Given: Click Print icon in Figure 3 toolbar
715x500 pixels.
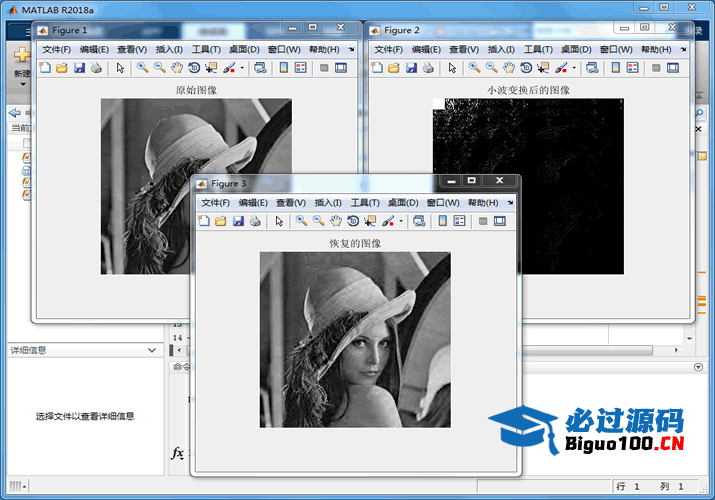Looking at the screenshot, I should 255,222.
